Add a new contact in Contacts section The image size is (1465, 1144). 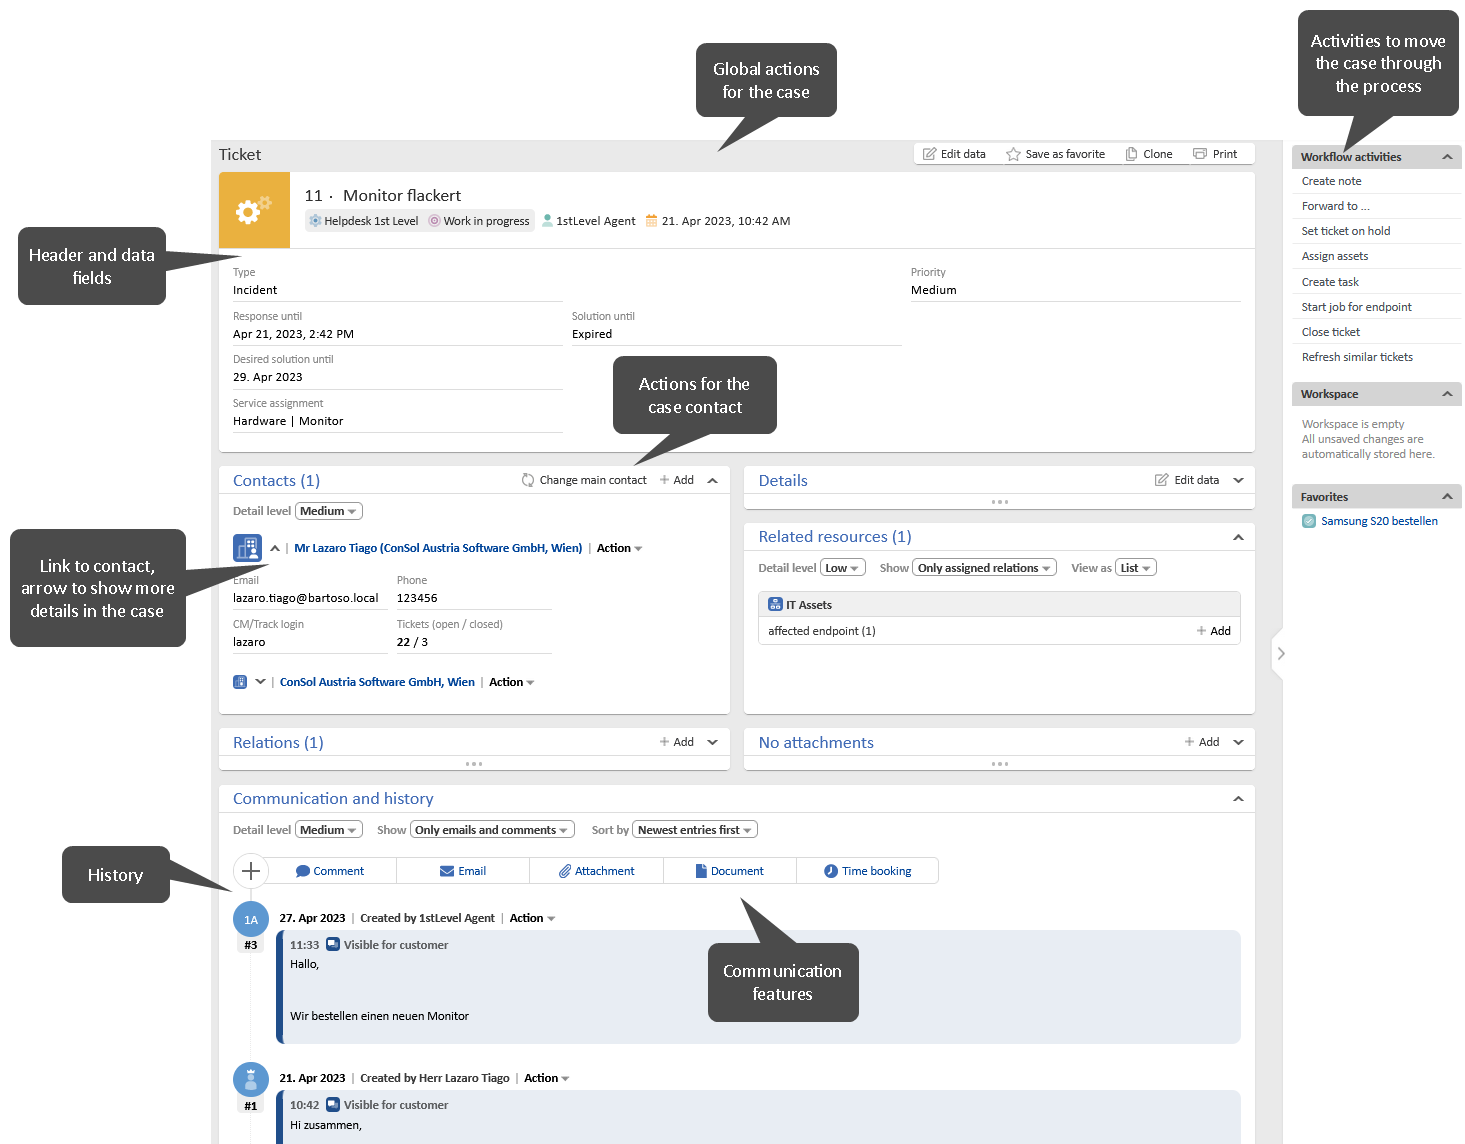point(677,480)
